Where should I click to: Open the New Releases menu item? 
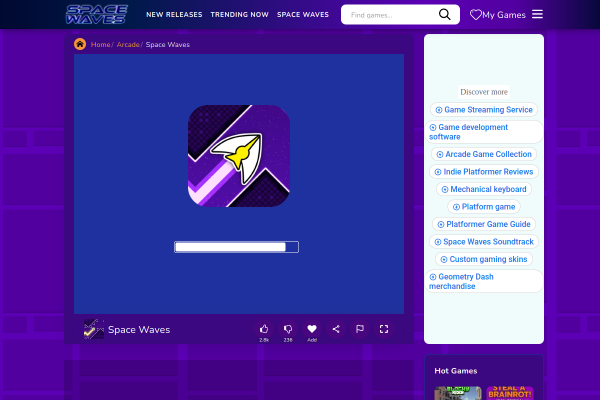(173, 15)
